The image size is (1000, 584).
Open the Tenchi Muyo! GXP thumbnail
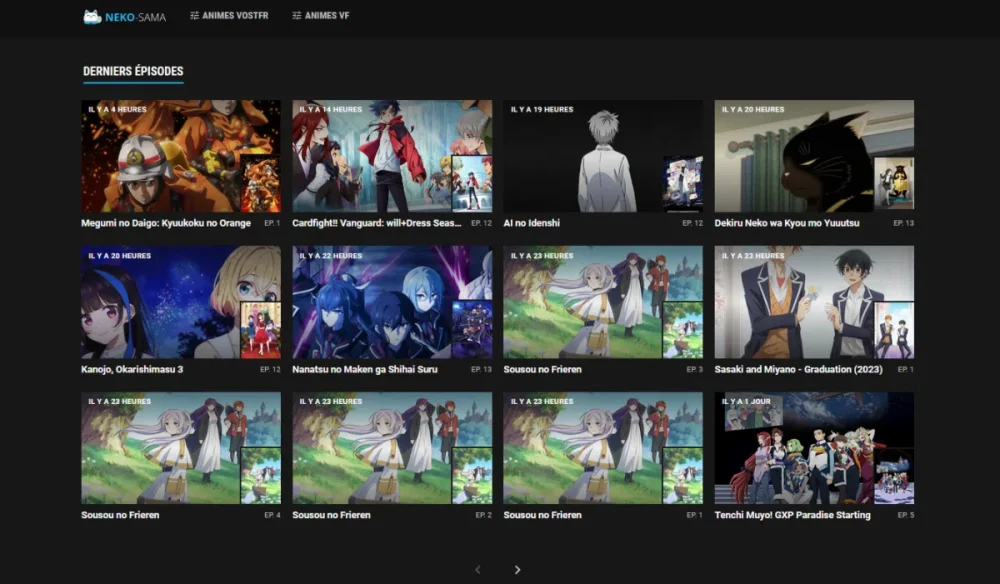814,448
